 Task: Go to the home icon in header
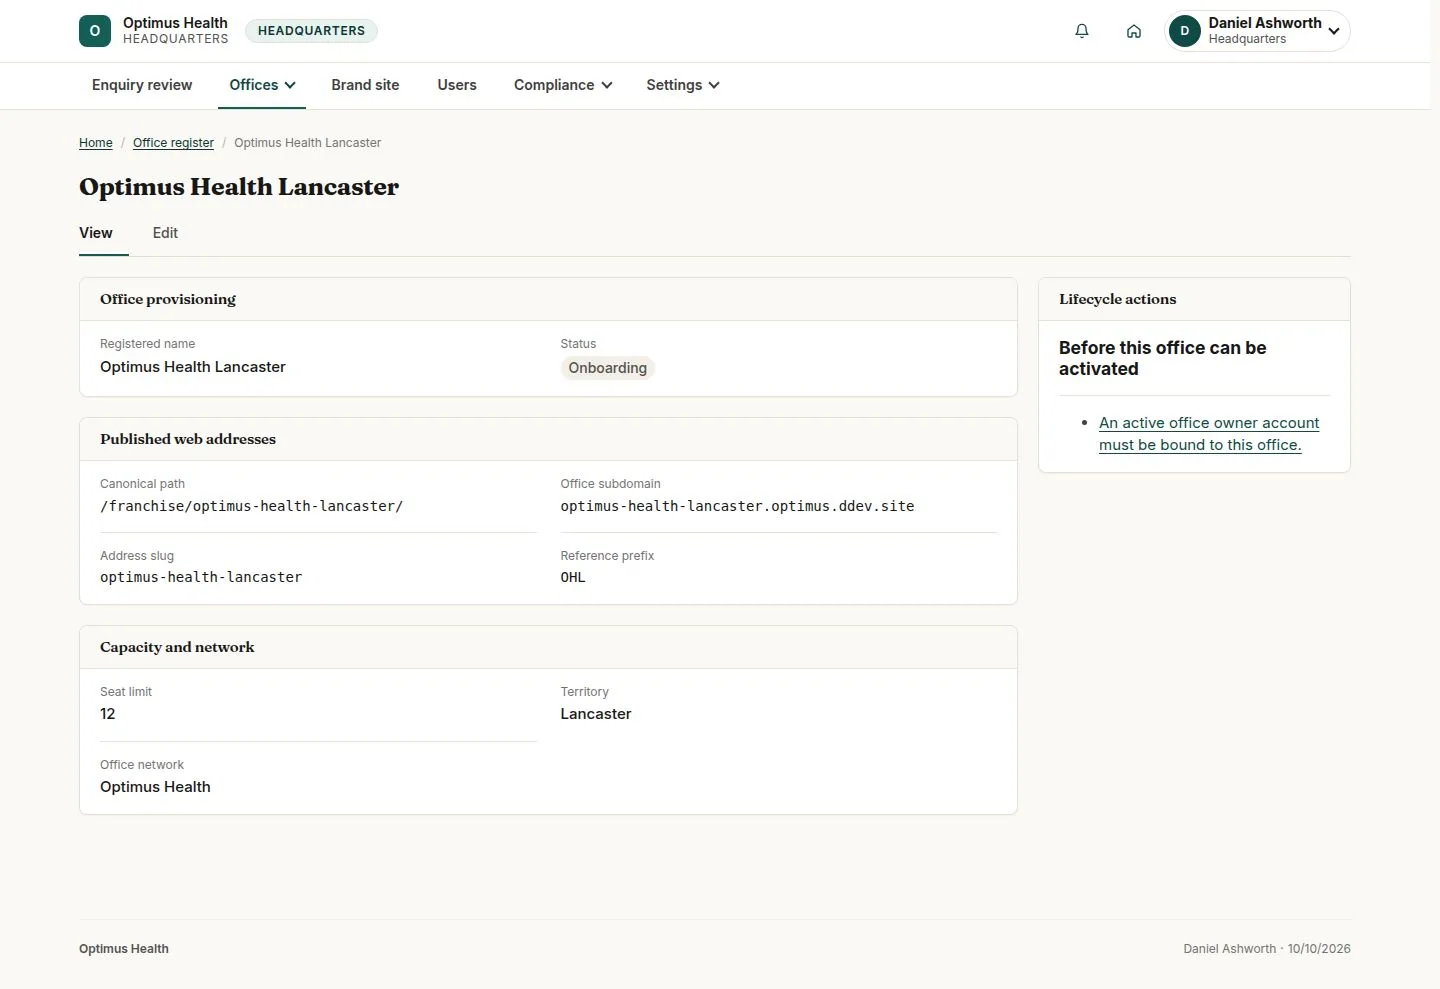tap(1134, 31)
